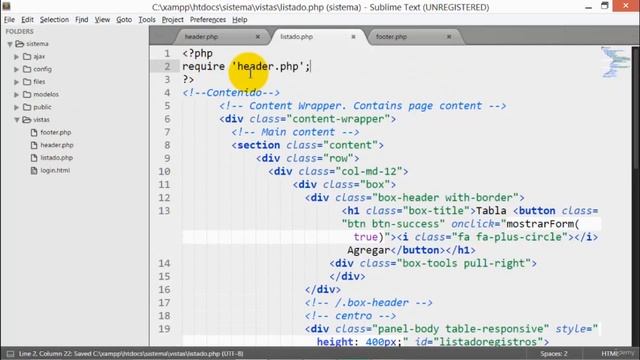
Task: Expand the files folder arrow
Action: pyautogui.click(x=16, y=82)
